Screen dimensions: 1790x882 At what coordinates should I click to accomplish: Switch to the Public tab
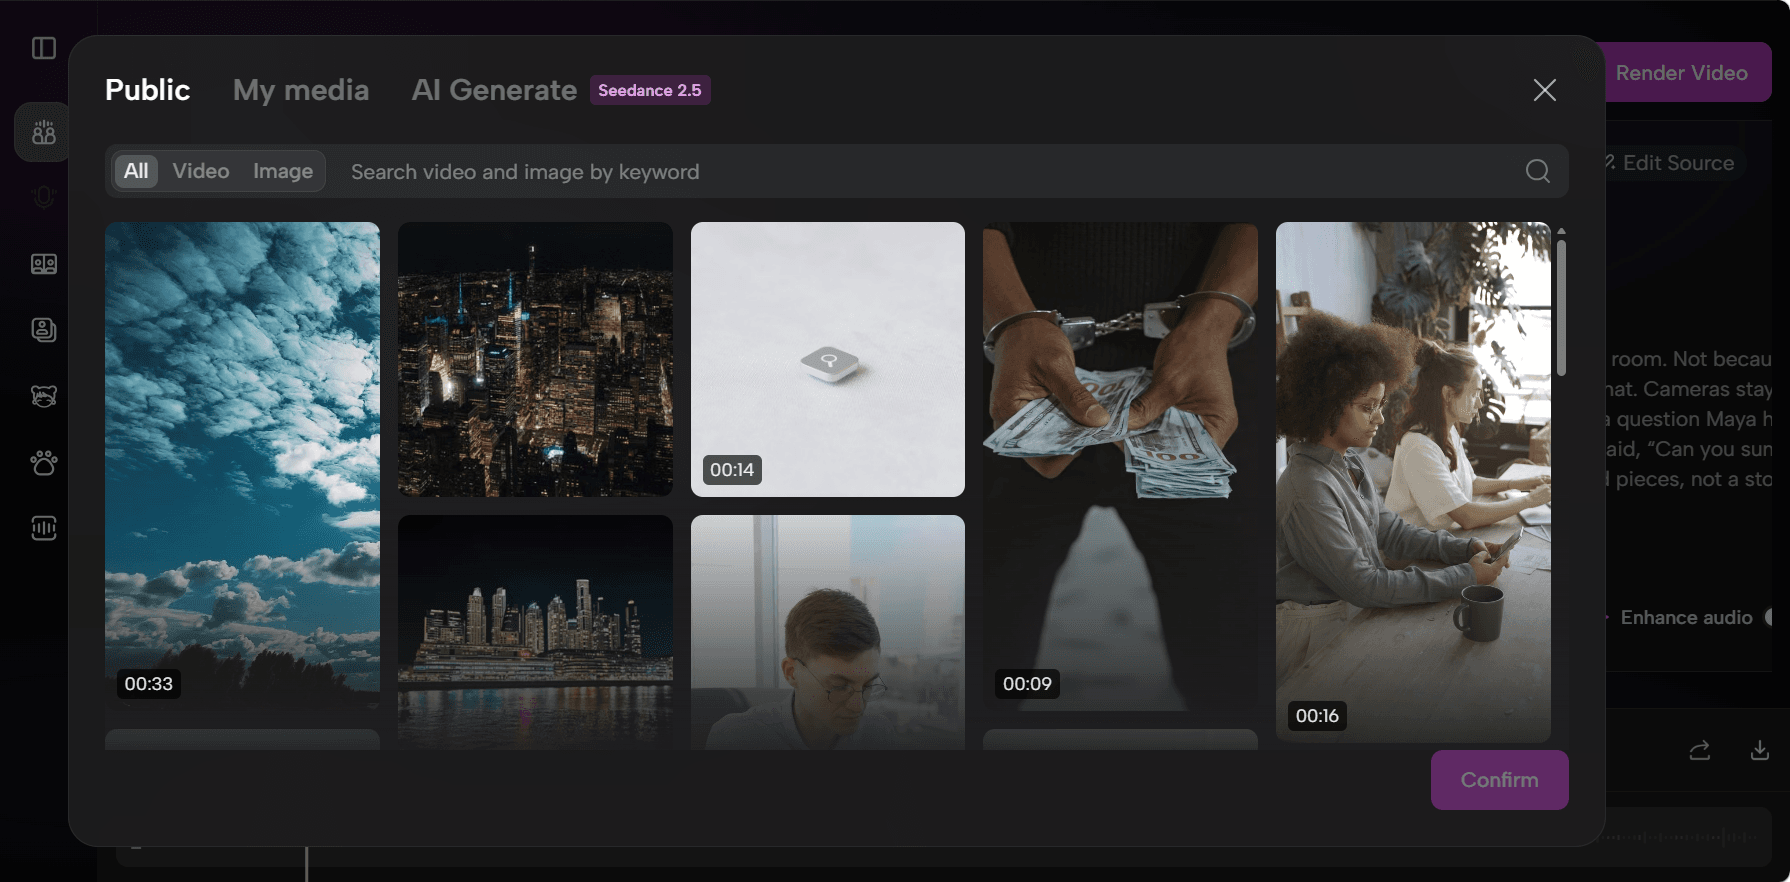[148, 90]
